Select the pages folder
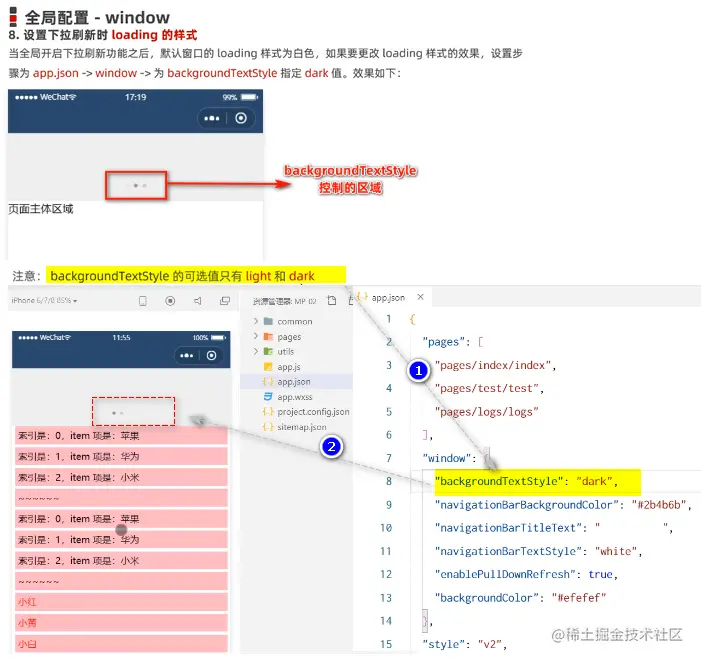The width and height of the screenshot is (701, 661). tap(289, 337)
